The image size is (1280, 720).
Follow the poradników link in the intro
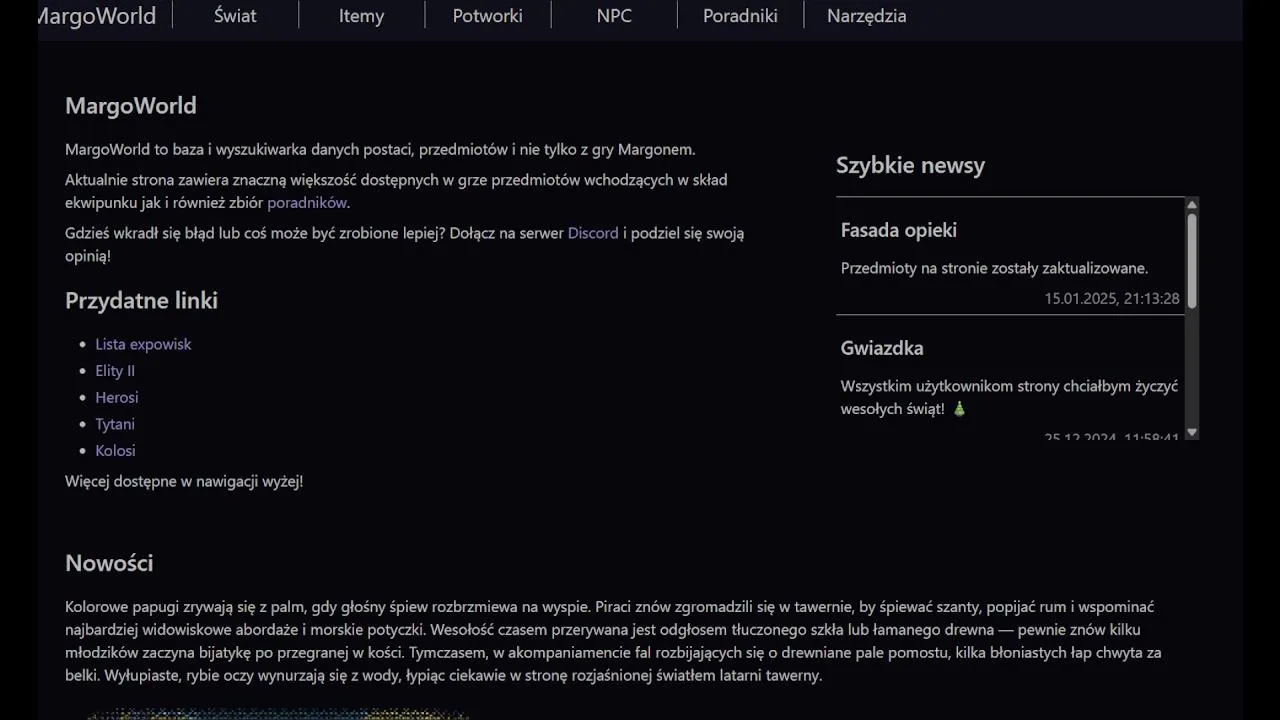tap(307, 203)
